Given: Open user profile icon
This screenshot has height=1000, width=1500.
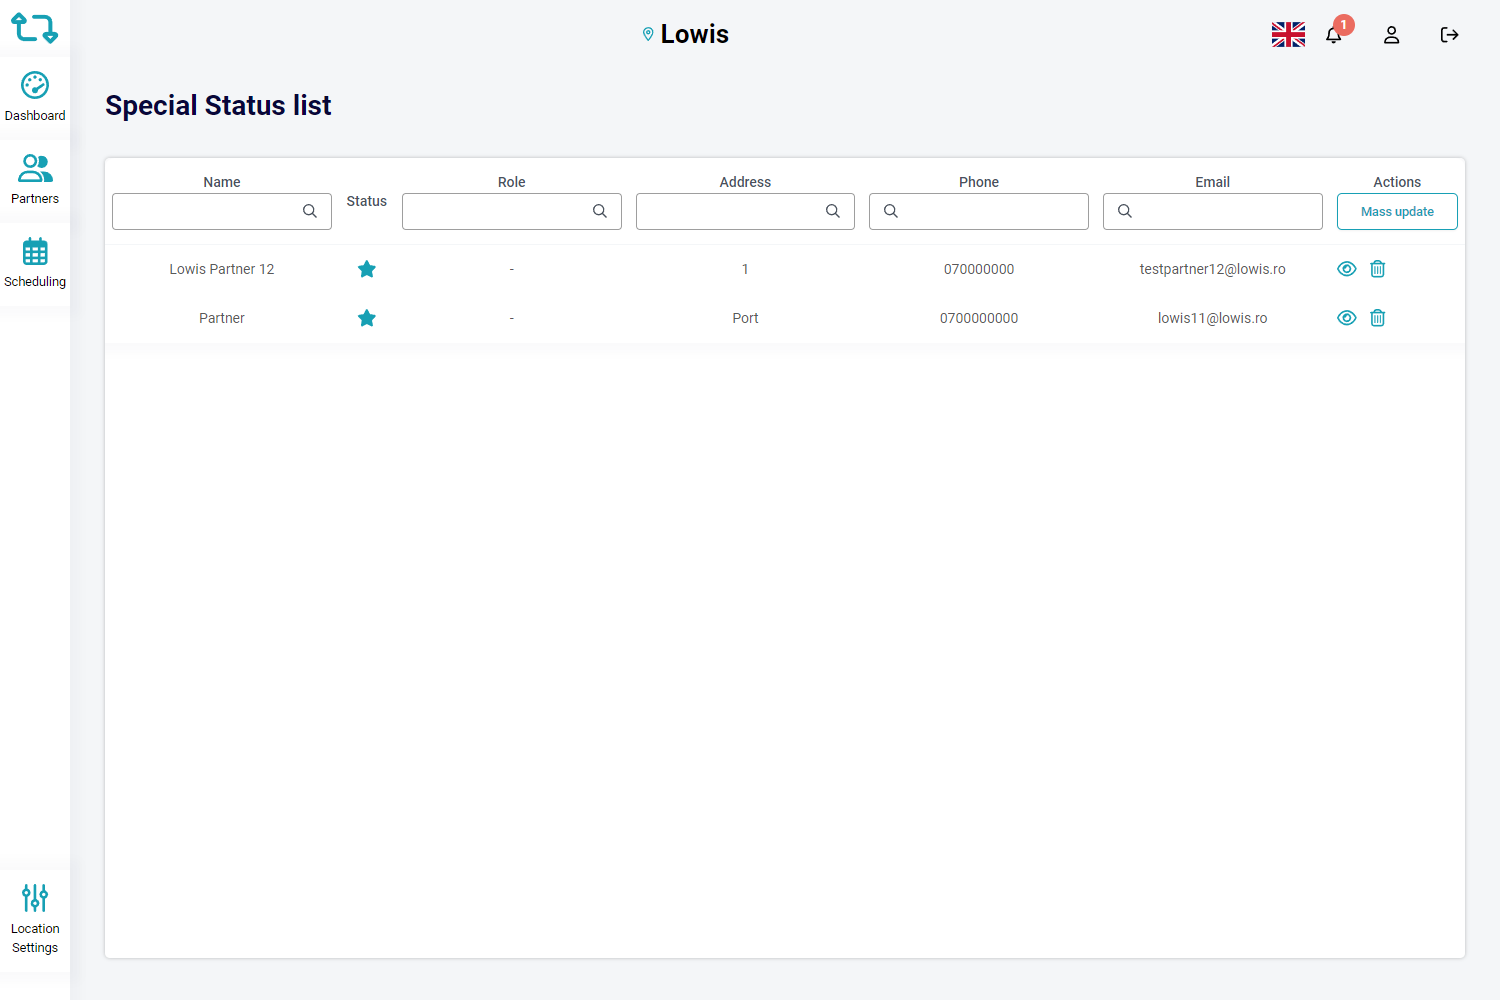Looking at the screenshot, I should coord(1391,35).
